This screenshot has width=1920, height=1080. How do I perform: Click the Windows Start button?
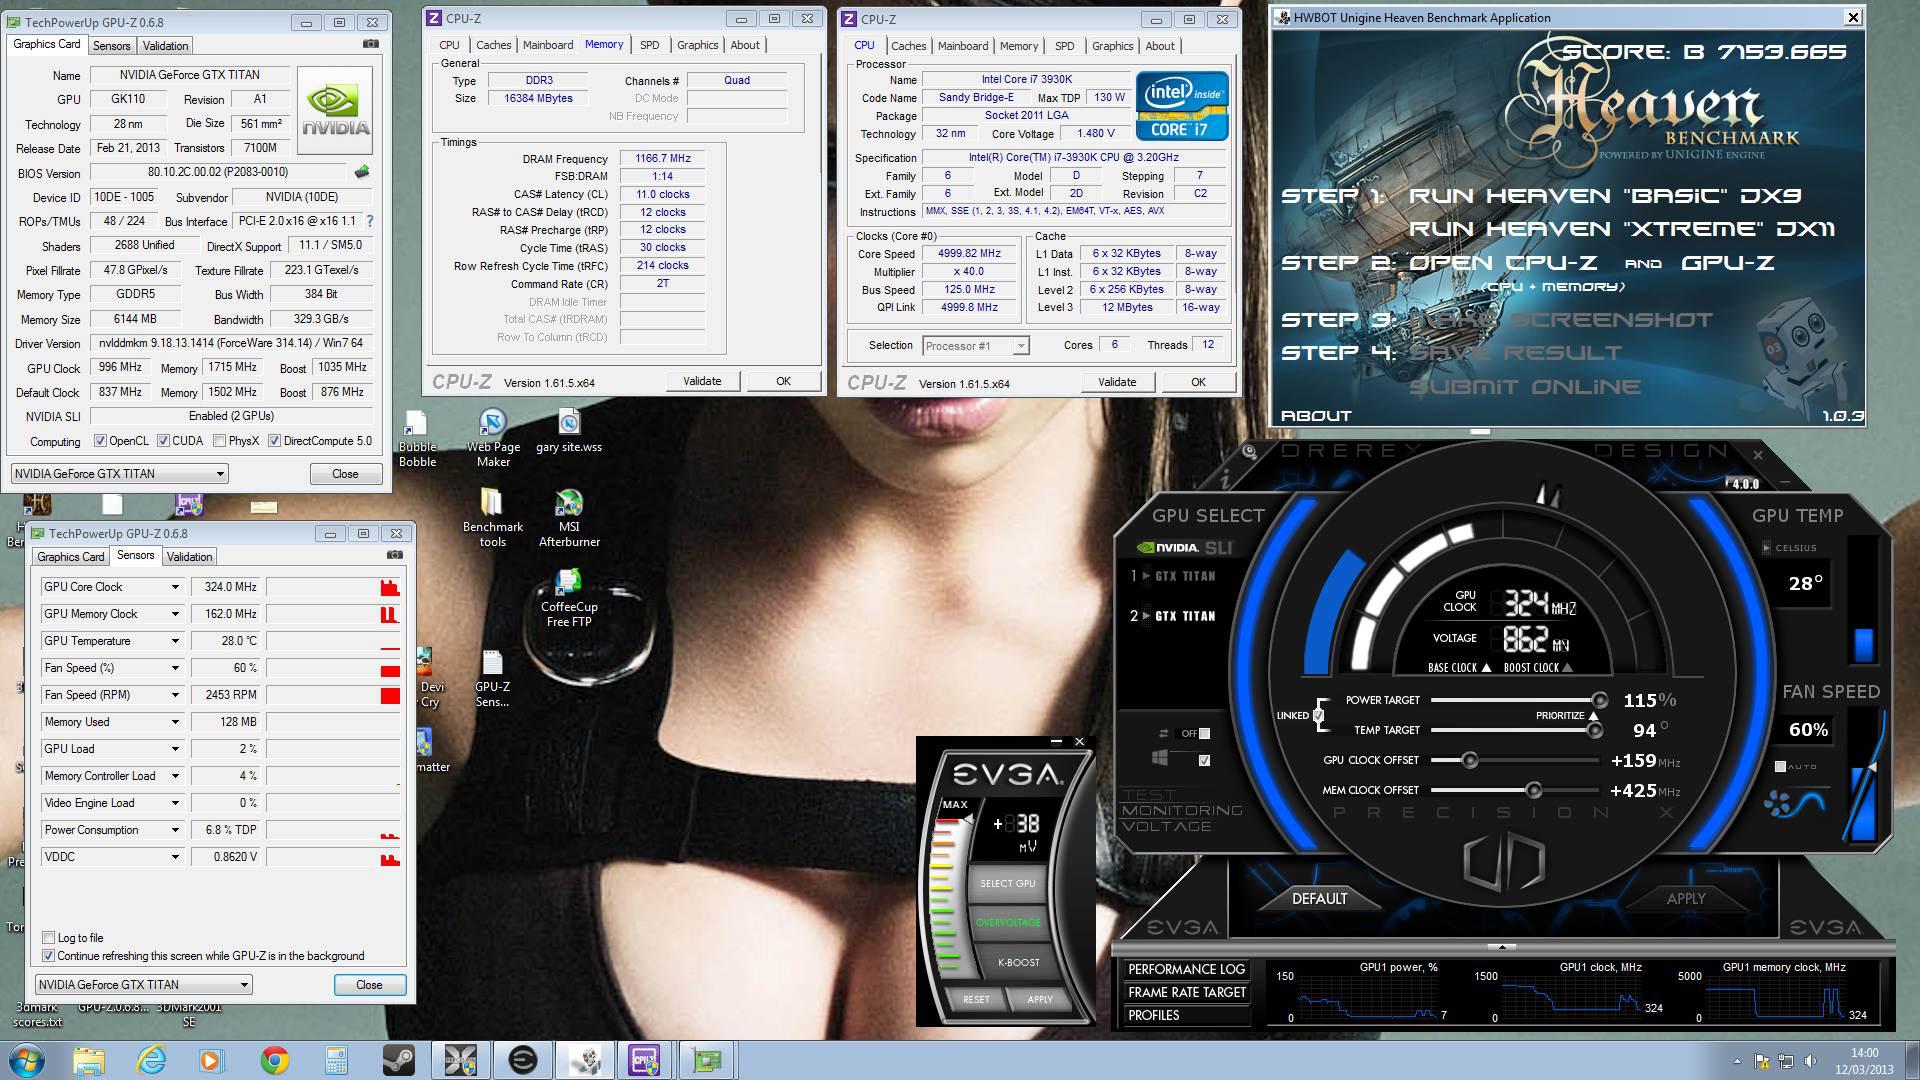[25, 1060]
